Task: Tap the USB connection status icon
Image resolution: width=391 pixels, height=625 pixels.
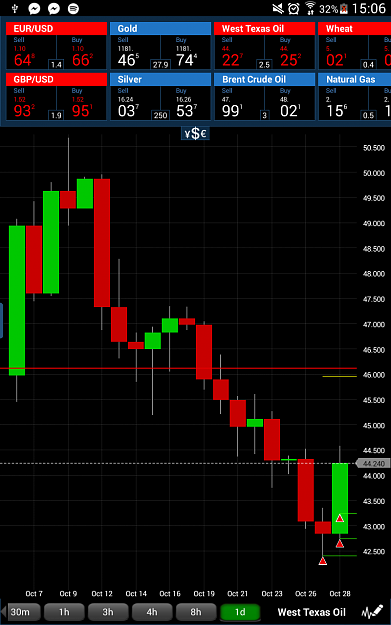Action: coord(15,8)
